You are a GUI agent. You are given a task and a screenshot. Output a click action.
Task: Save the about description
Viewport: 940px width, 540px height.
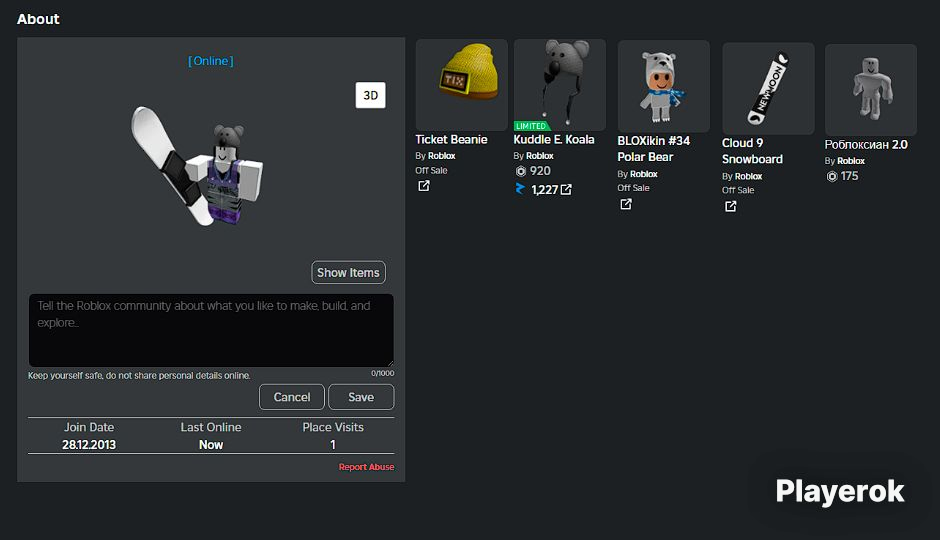361,397
